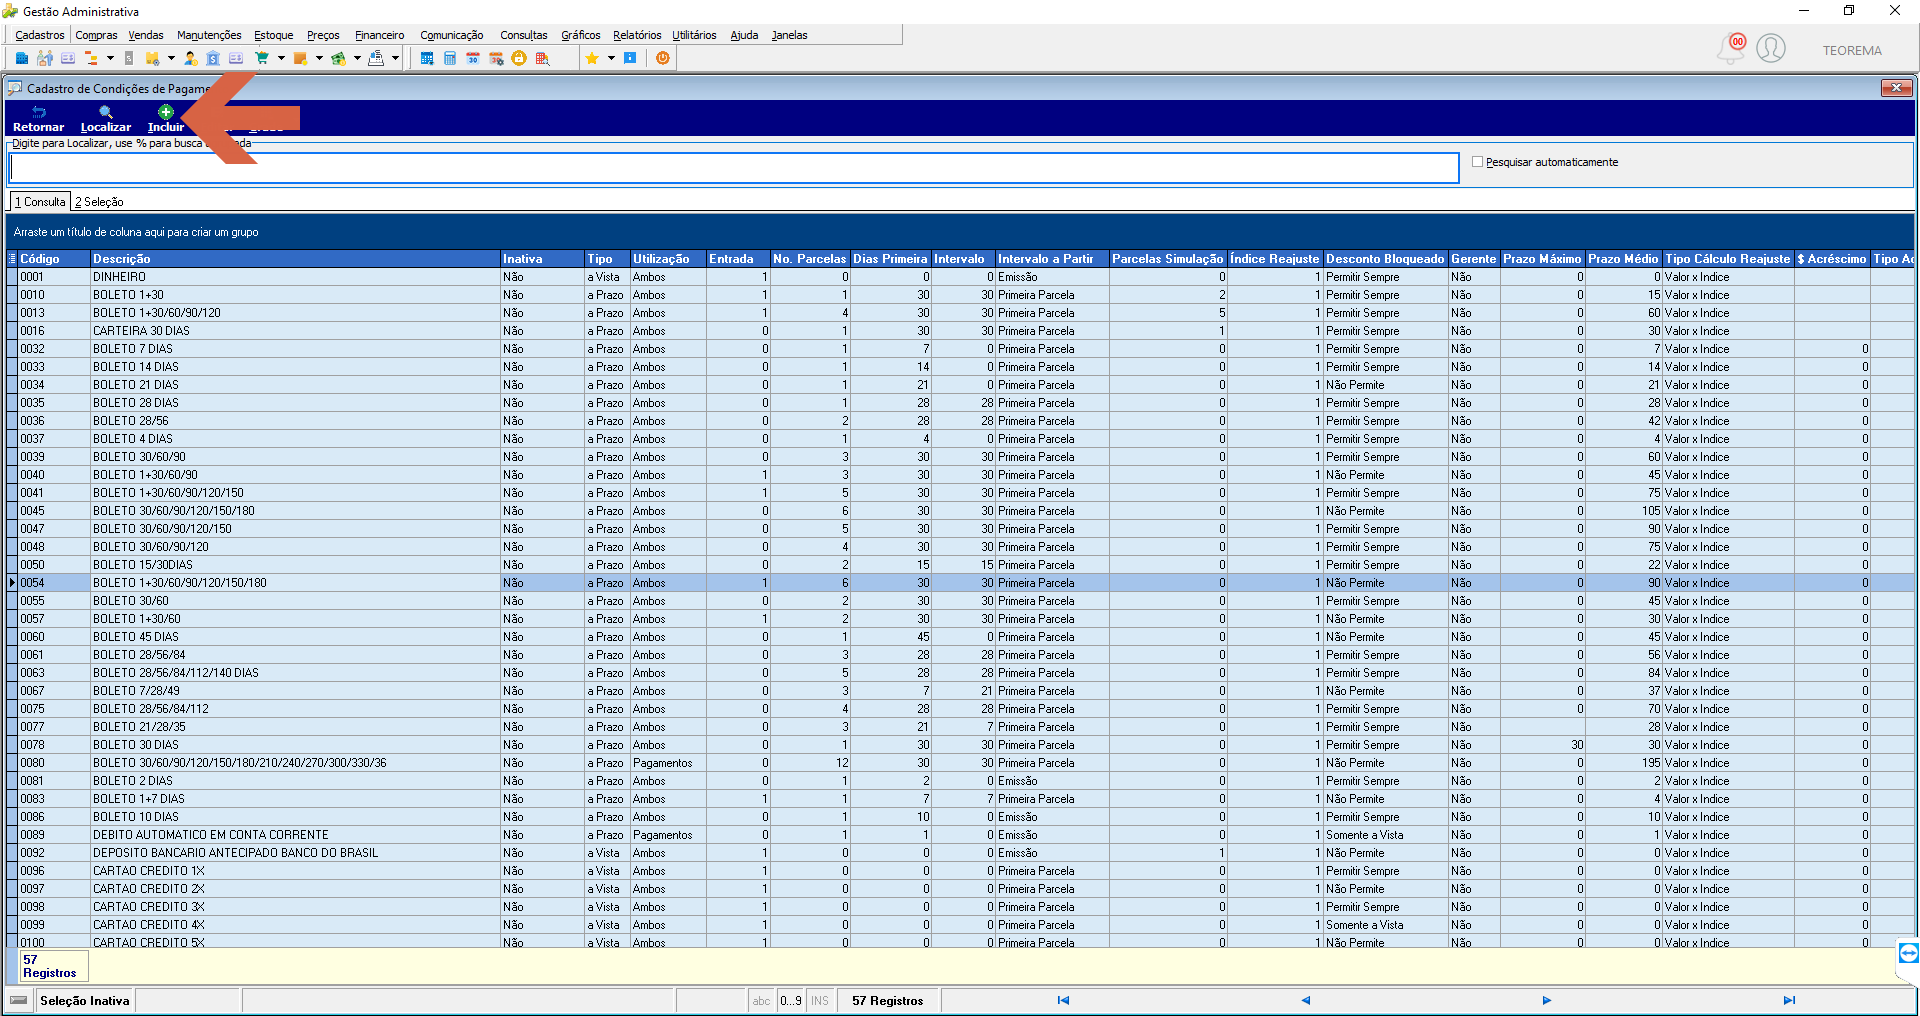Click the red building search toolbar icon
This screenshot has width=1920, height=1016.
tap(542, 59)
